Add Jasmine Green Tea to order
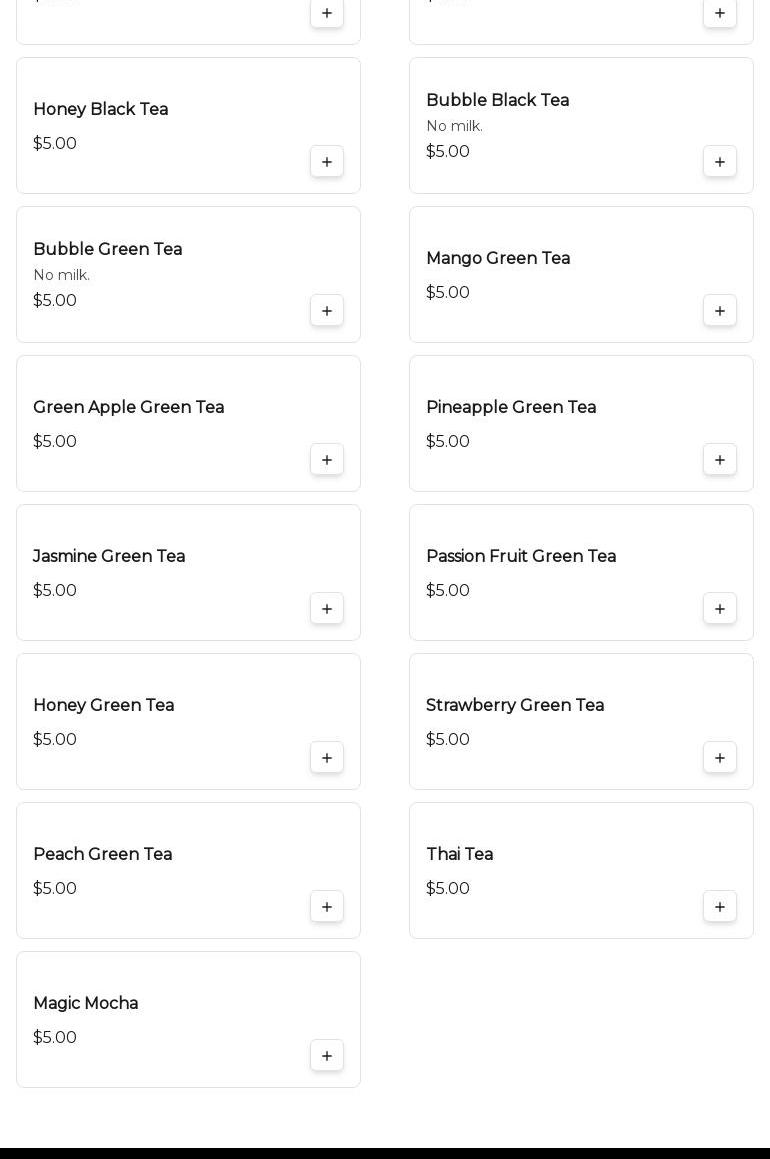This screenshot has width=770, height=1159. coord(327,609)
